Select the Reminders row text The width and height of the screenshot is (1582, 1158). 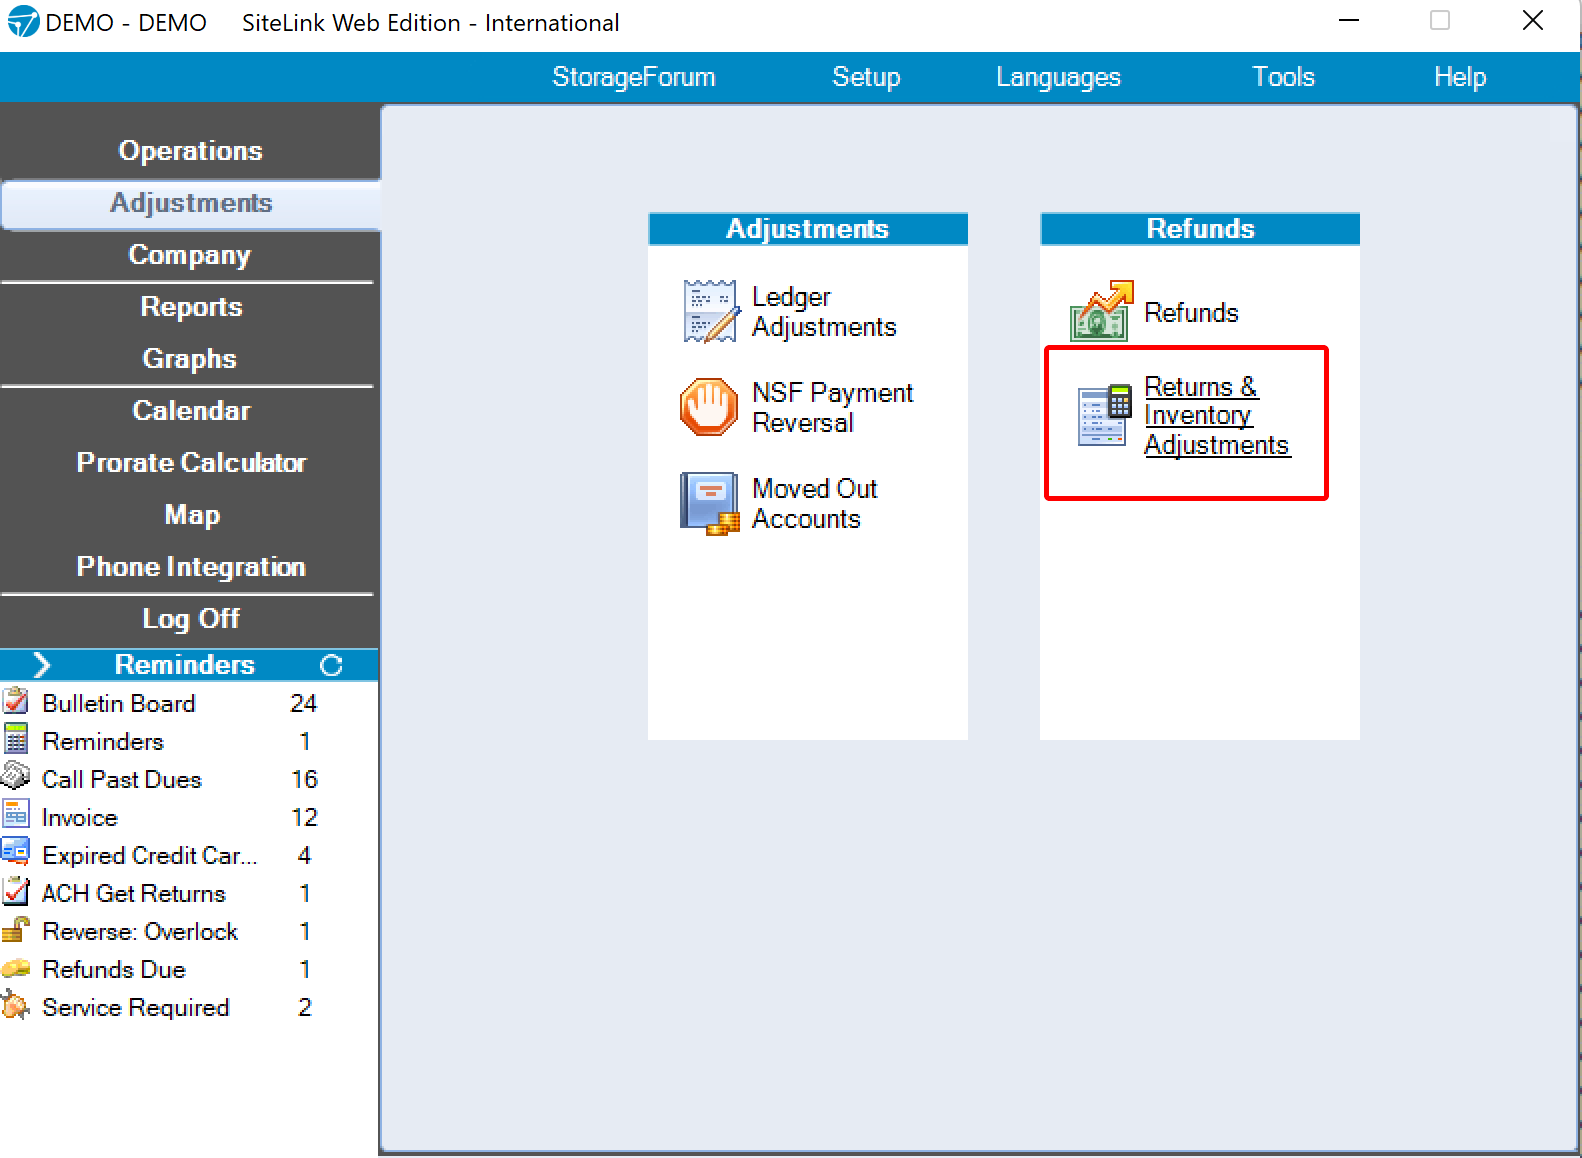coord(103,741)
